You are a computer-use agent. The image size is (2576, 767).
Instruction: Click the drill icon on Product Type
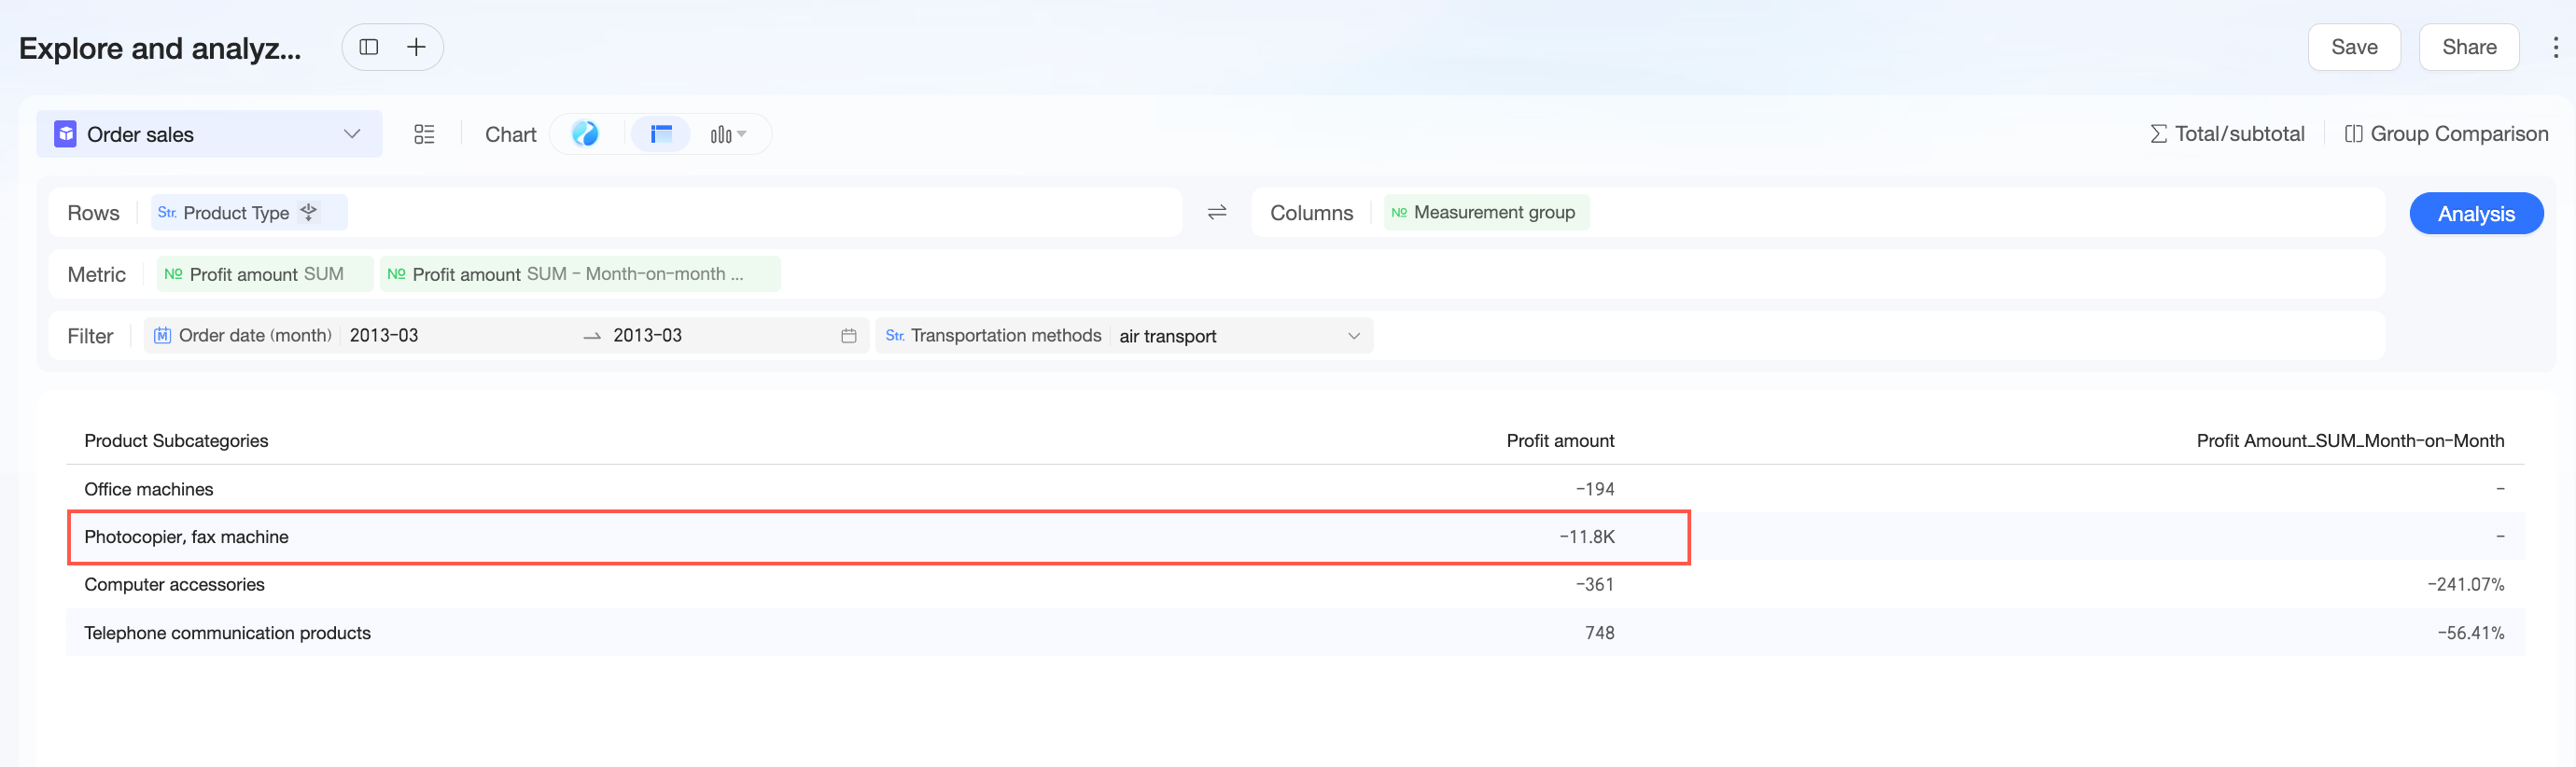309,212
